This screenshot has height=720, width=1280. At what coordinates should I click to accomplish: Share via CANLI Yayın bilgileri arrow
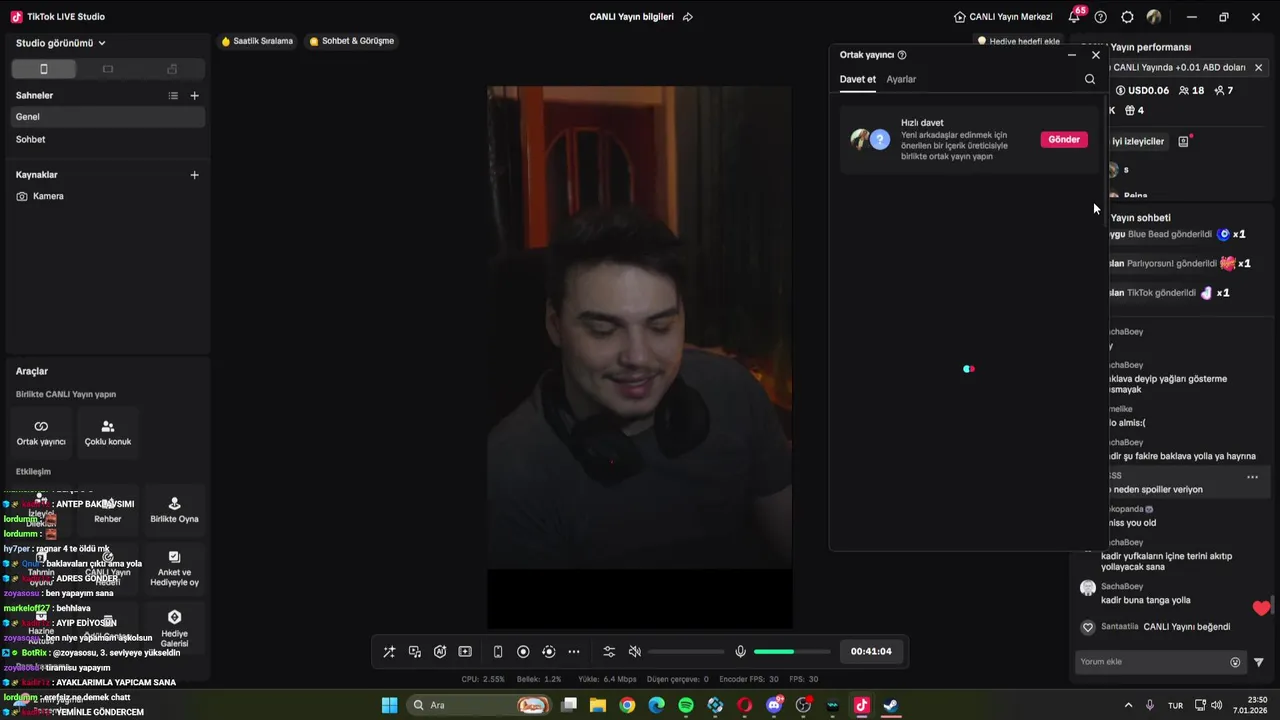pyautogui.click(x=687, y=17)
